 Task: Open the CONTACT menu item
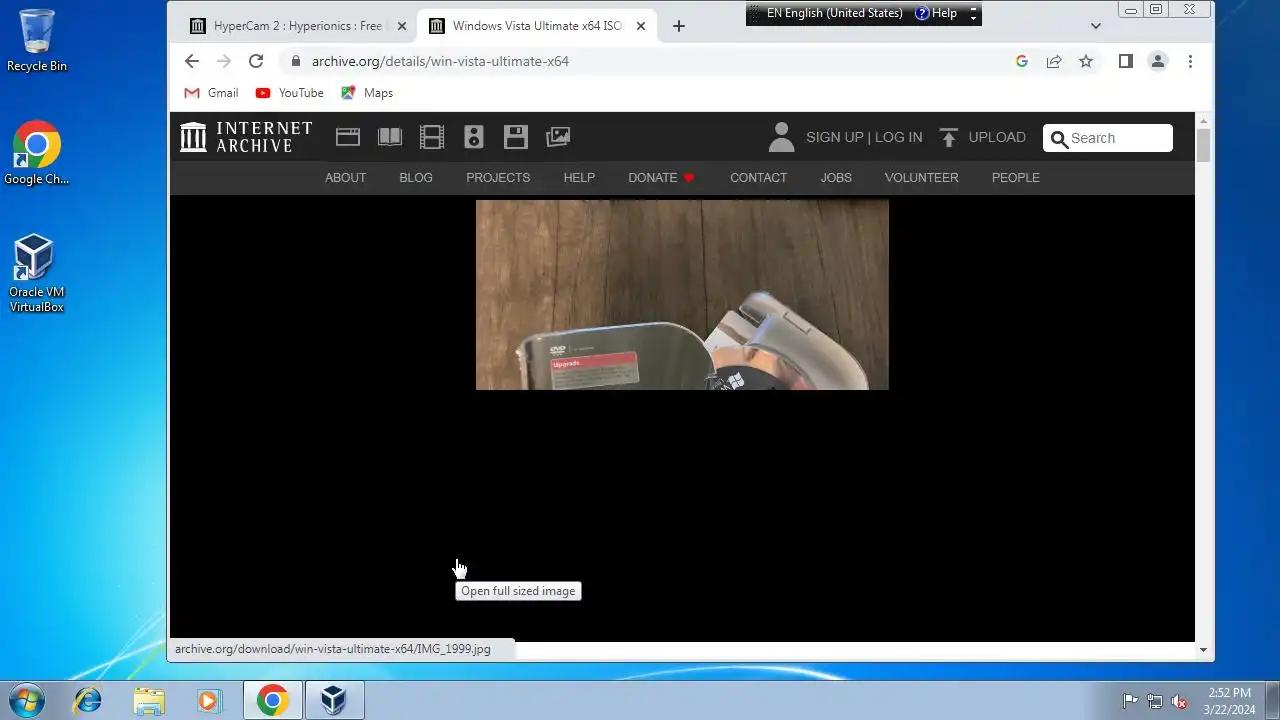(x=758, y=178)
